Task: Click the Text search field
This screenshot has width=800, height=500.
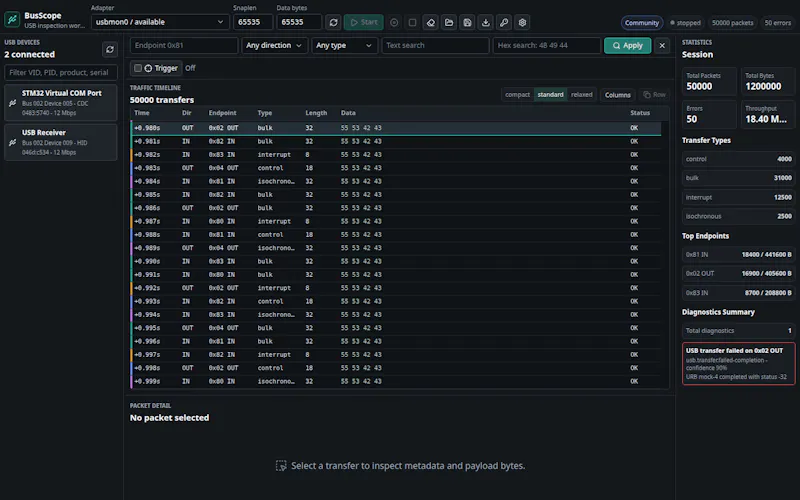Action: click(435, 45)
